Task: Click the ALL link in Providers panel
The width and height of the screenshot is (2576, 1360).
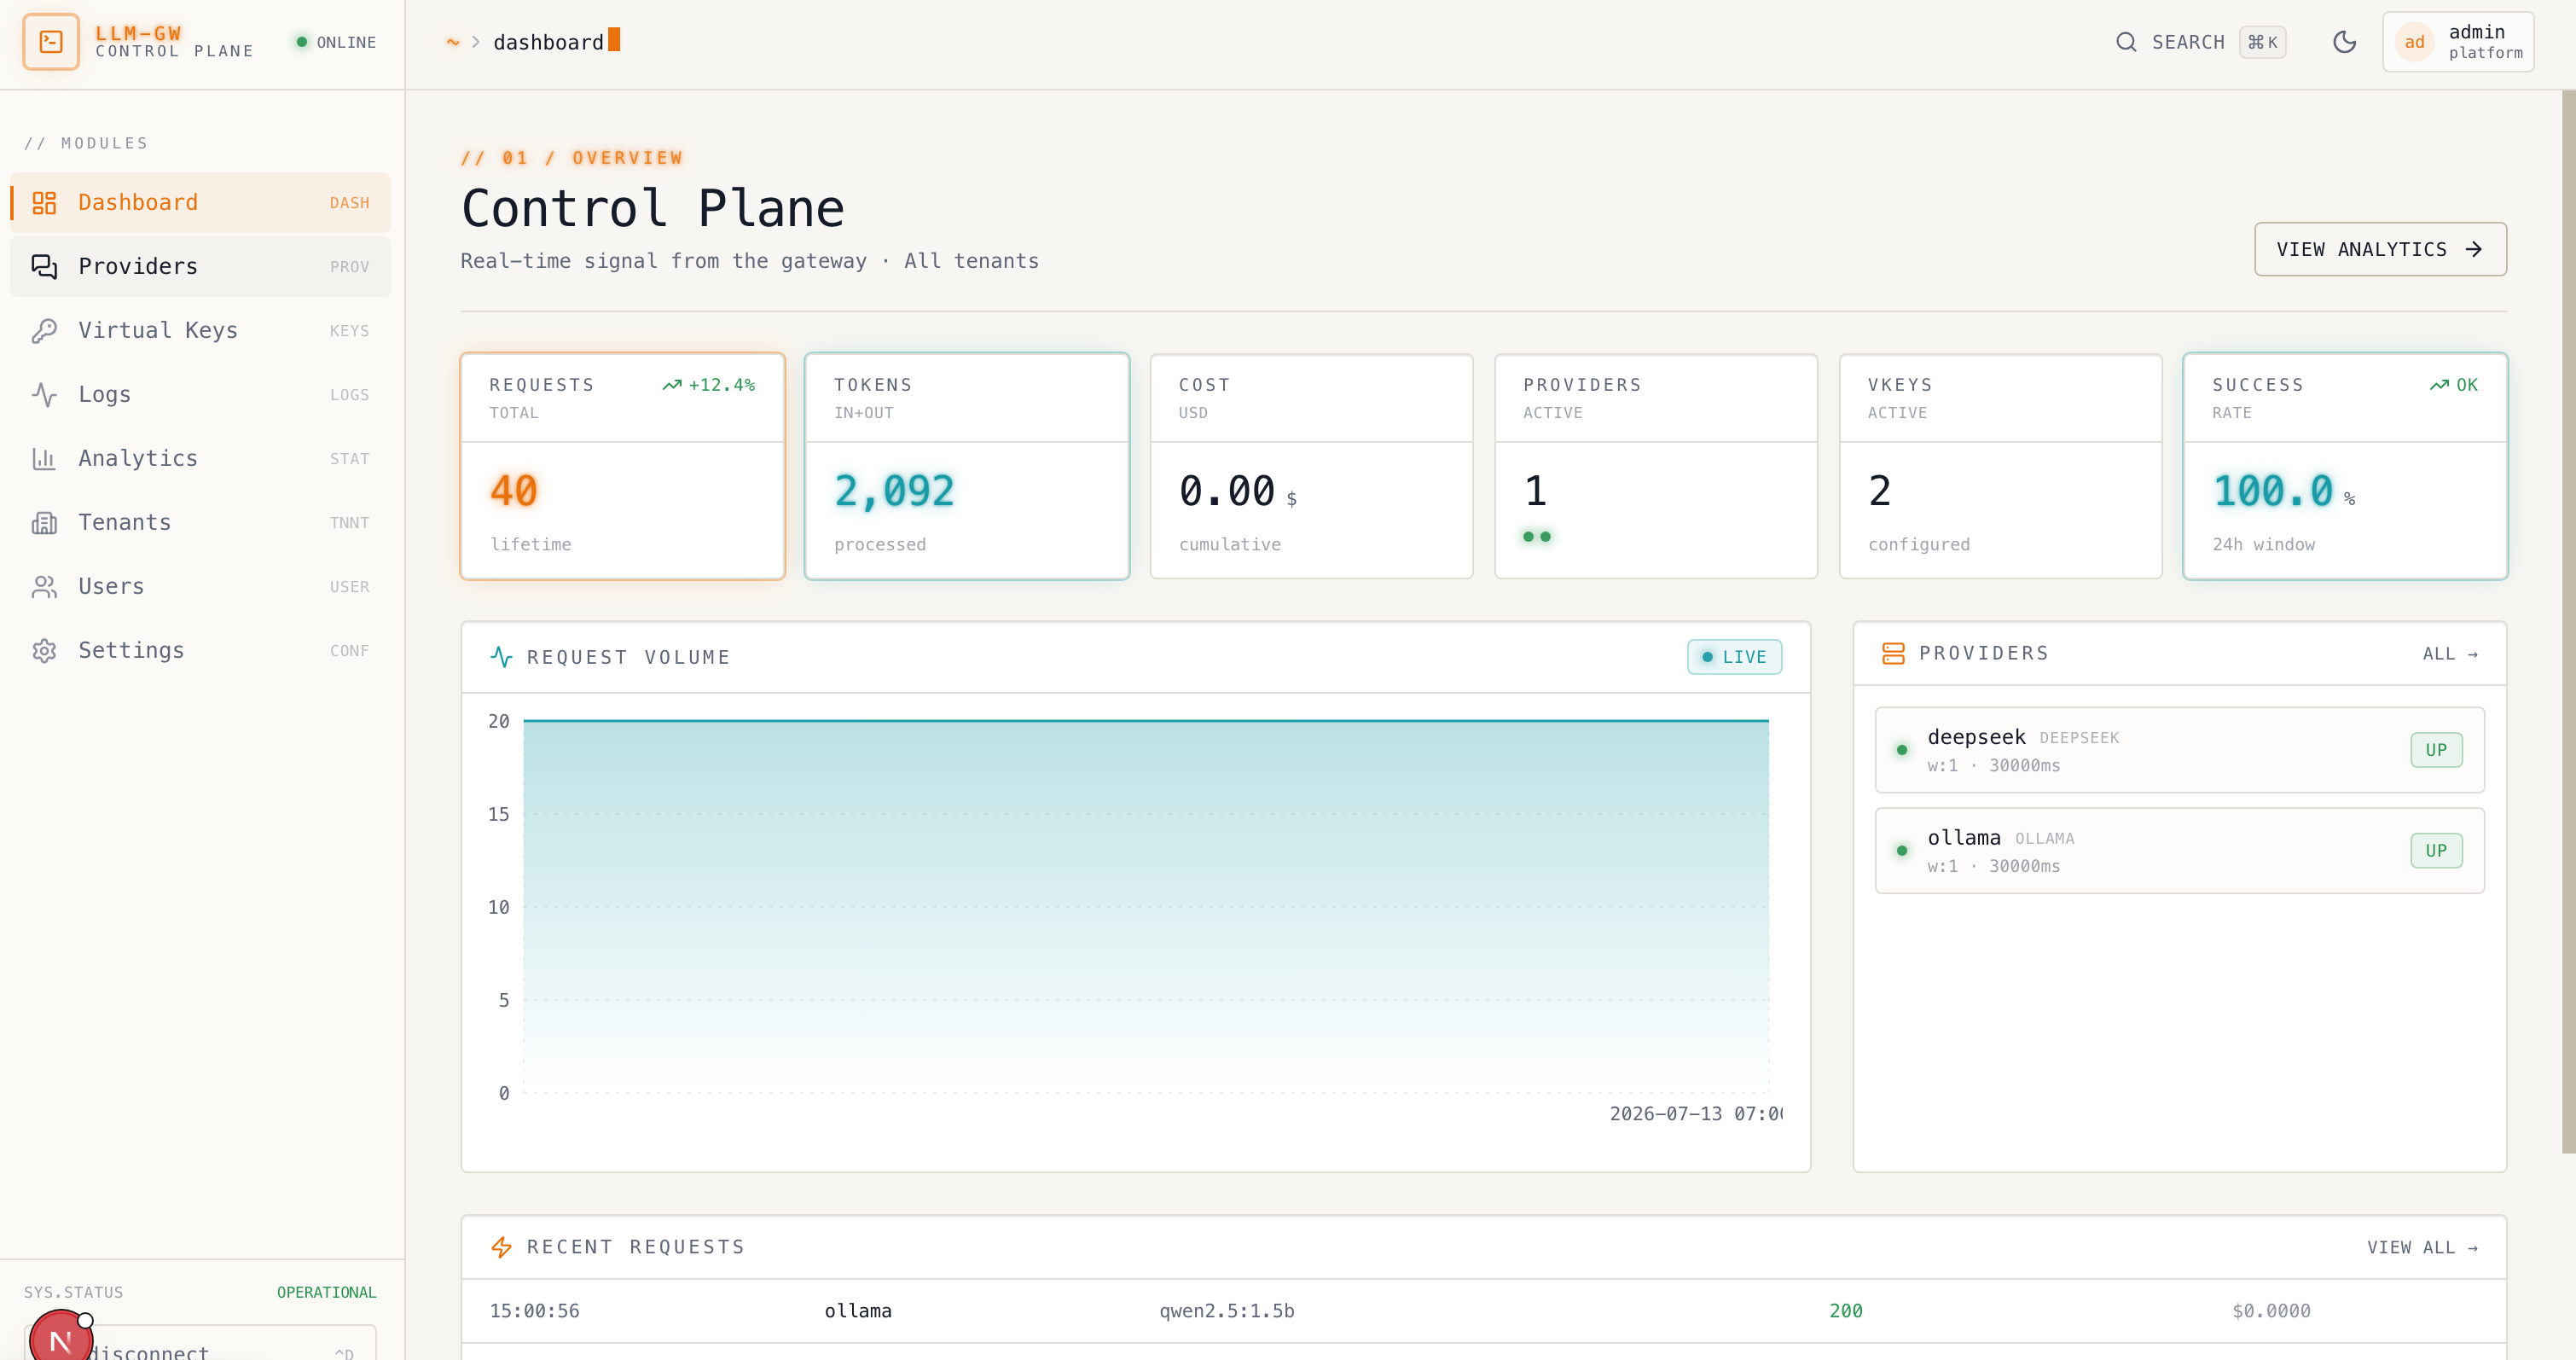Action: [x=2450, y=654]
